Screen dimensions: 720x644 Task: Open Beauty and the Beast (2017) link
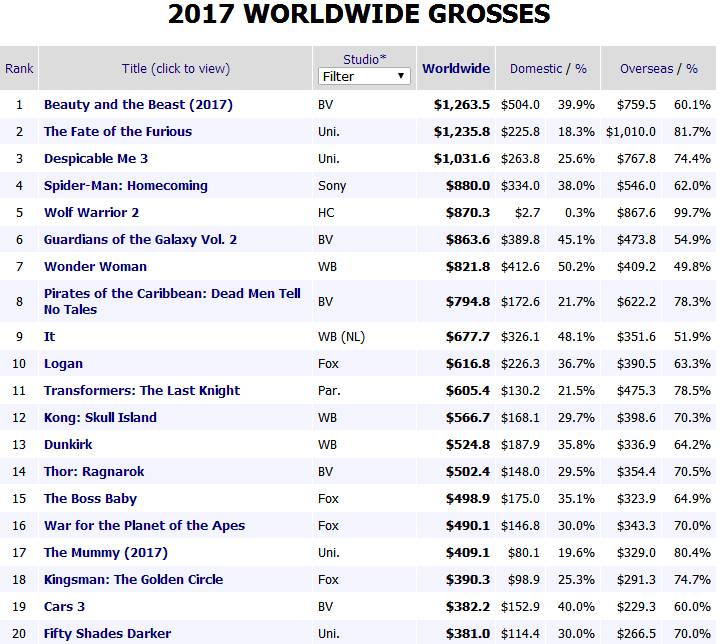138,104
